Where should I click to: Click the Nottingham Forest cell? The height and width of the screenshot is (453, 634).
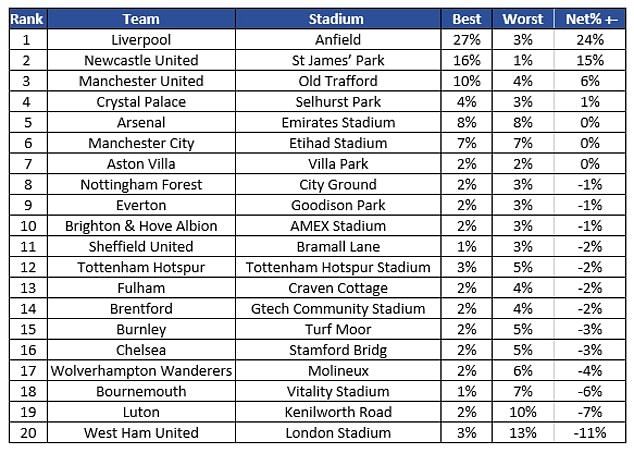tap(140, 185)
